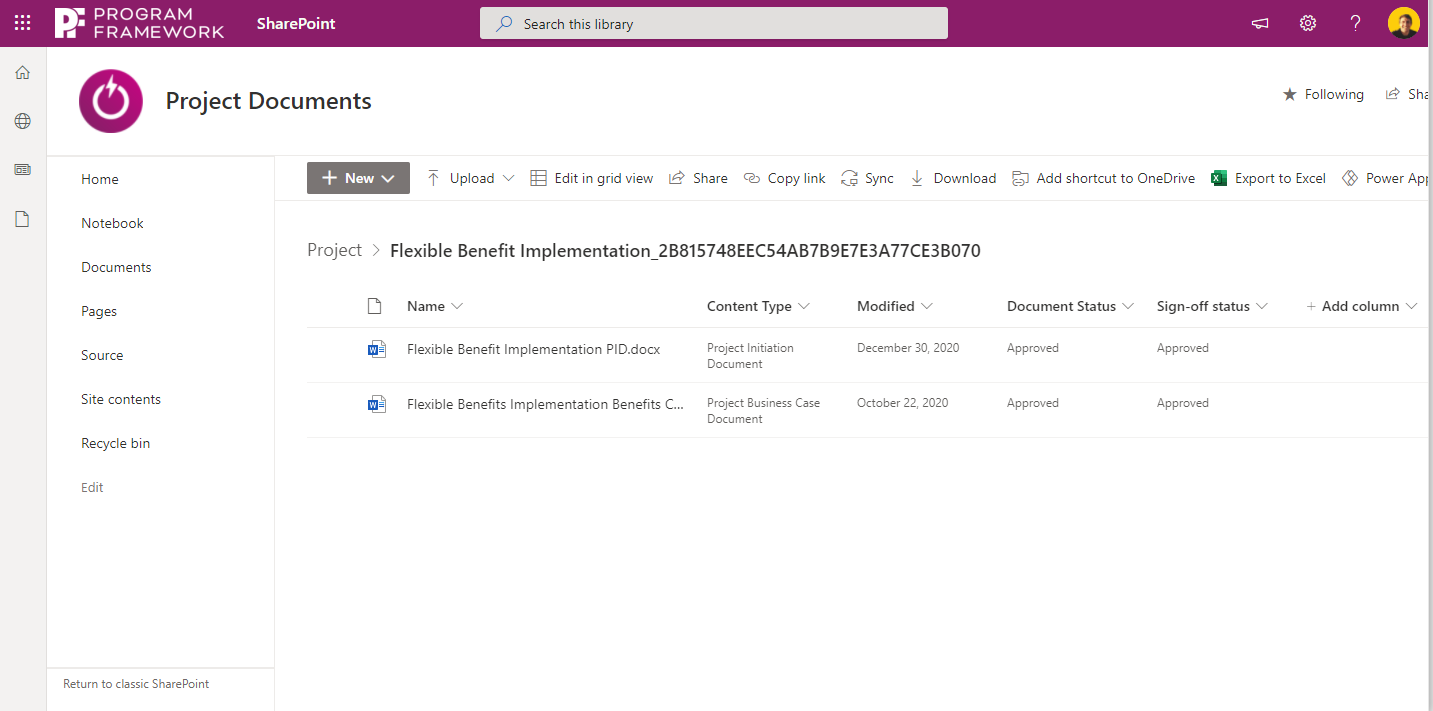Click the search magnifier icon
This screenshot has height=711, width=1433.
[505, 23]
